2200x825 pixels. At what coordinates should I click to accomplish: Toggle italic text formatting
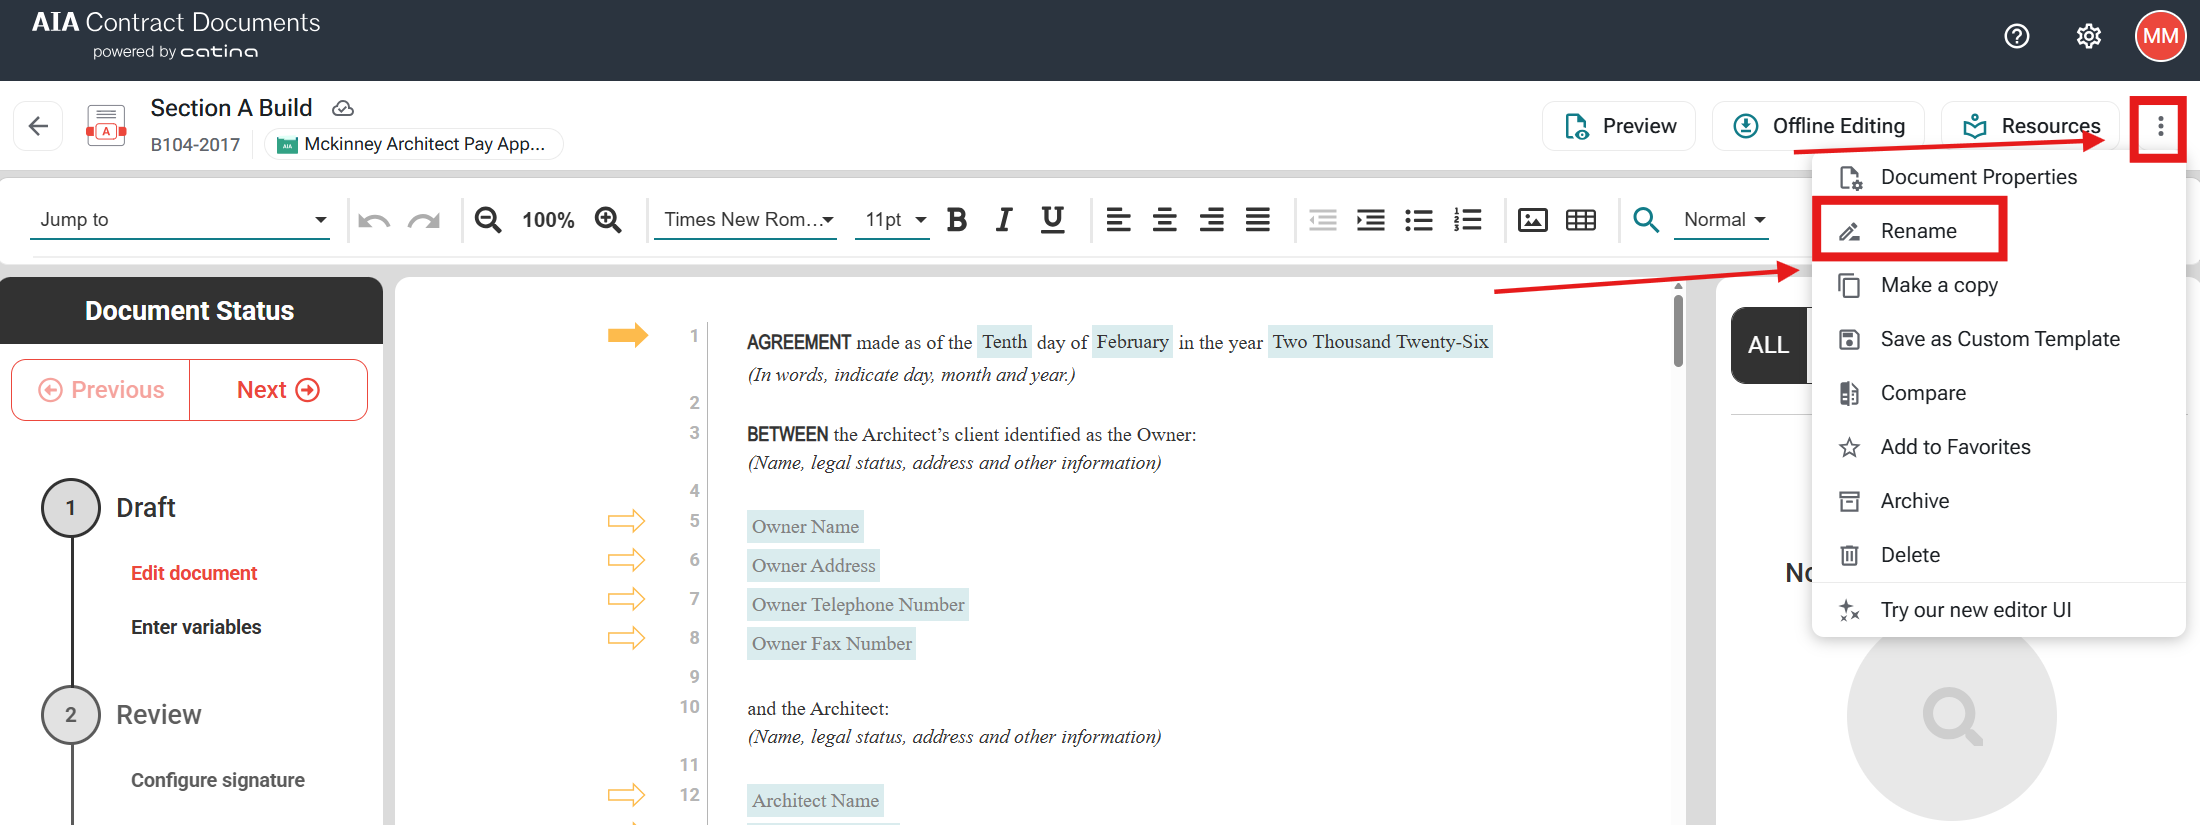pyautogui.click(x=1004, y=220)
